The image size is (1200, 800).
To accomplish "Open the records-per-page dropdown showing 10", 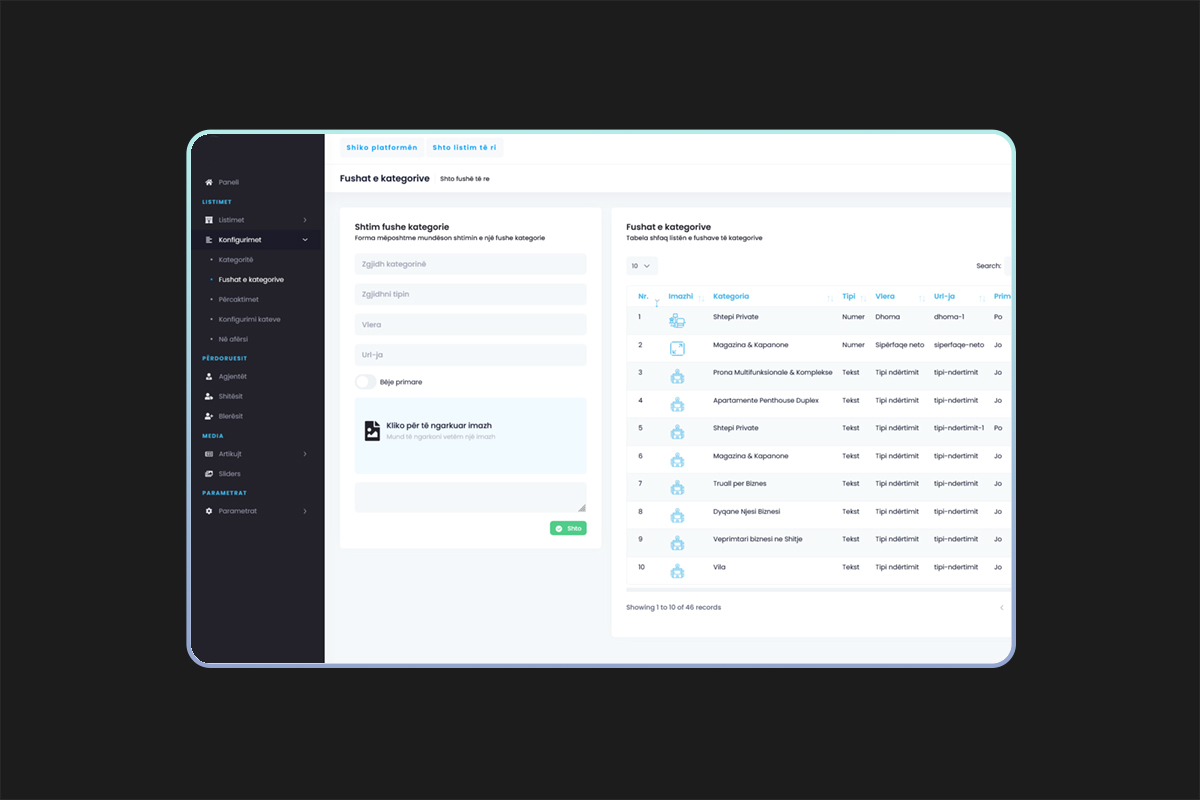I will point(641,266).
